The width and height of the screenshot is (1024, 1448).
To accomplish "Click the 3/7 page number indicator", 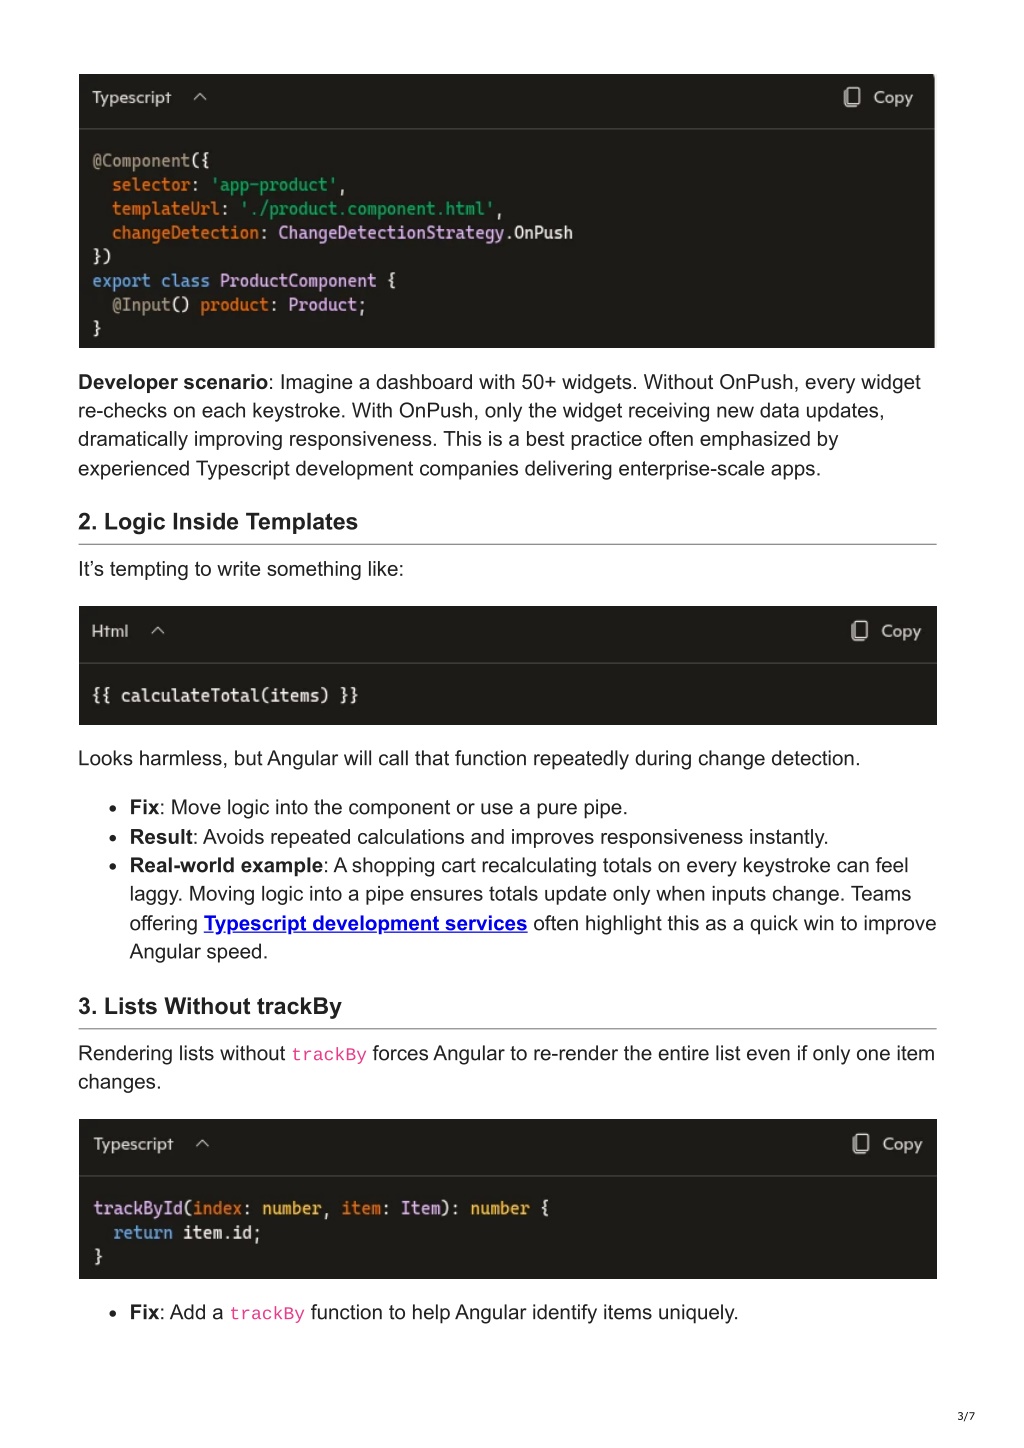I will [966, 1416].
